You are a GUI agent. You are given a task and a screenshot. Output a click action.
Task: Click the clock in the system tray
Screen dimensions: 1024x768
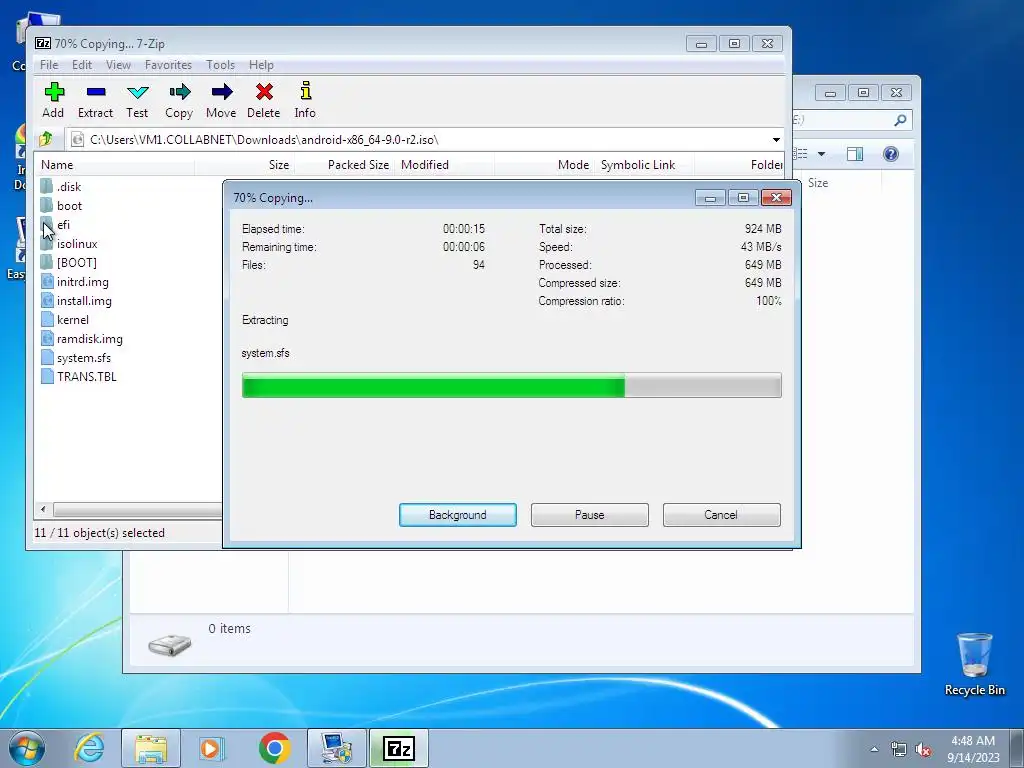click(973, 749)
